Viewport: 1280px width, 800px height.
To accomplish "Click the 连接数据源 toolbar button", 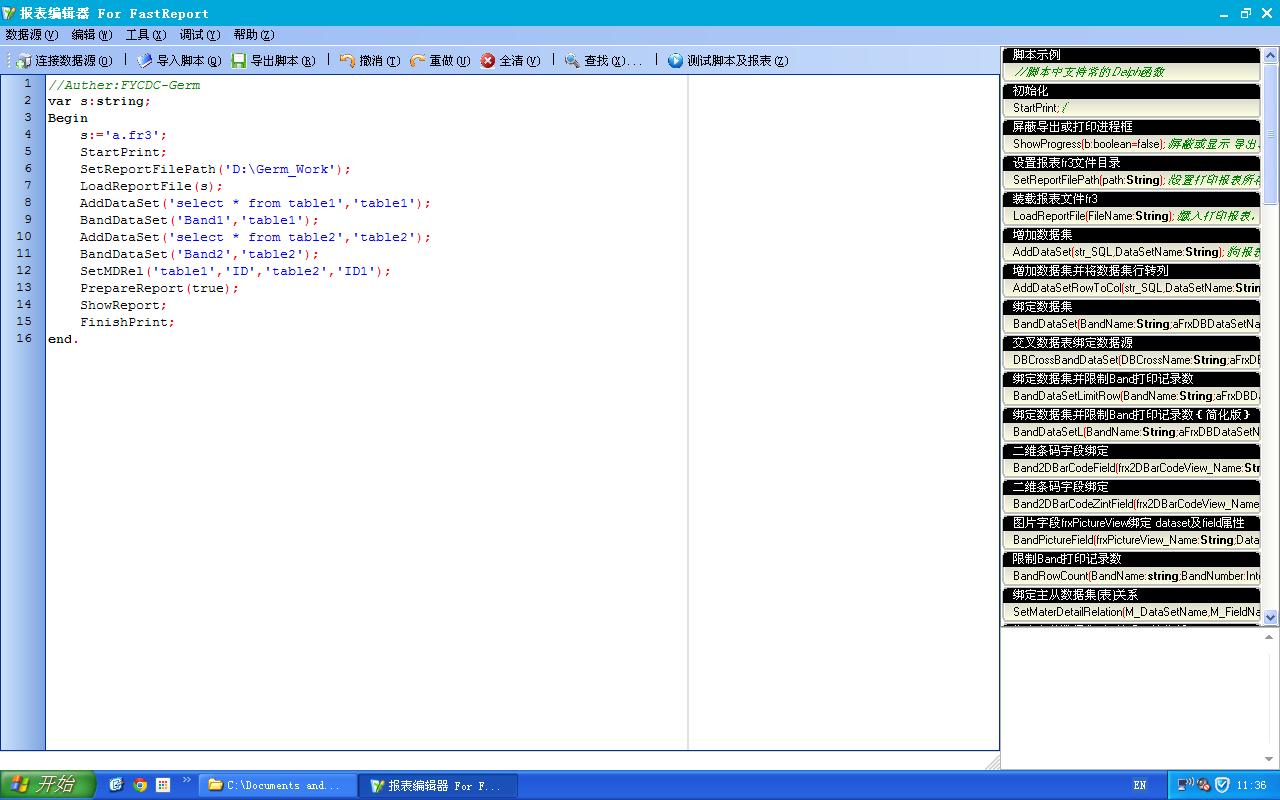I will pos(65,60).
